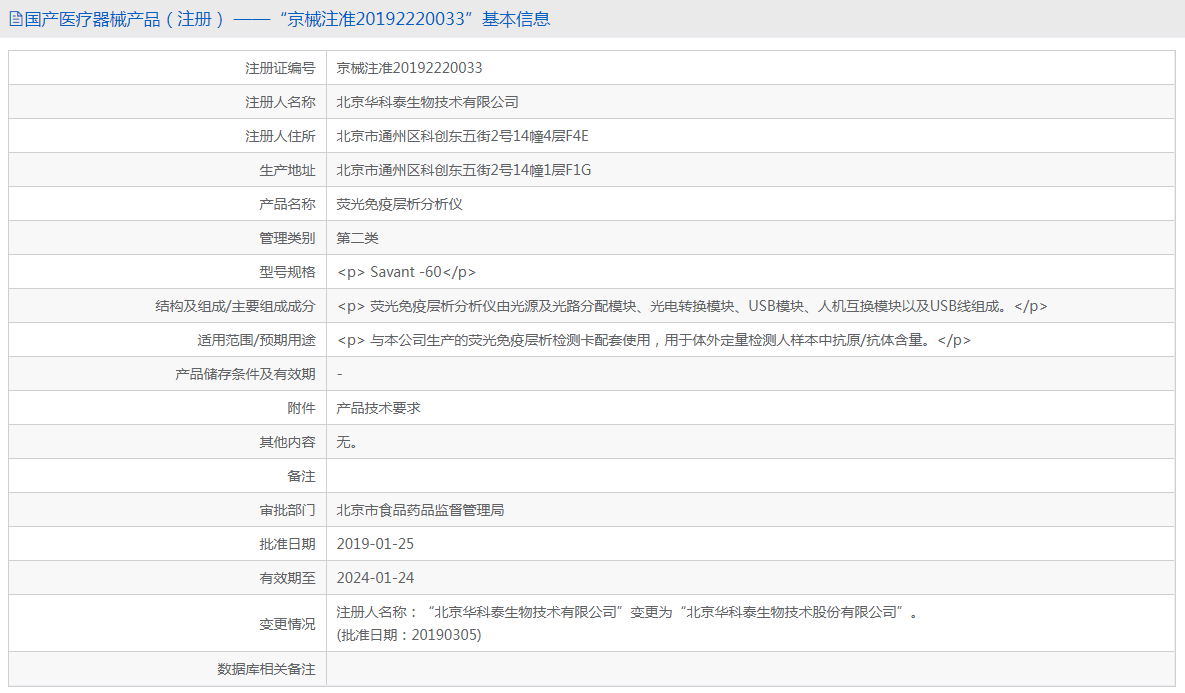Select change approval date (批准日期：20190305)

409,635
